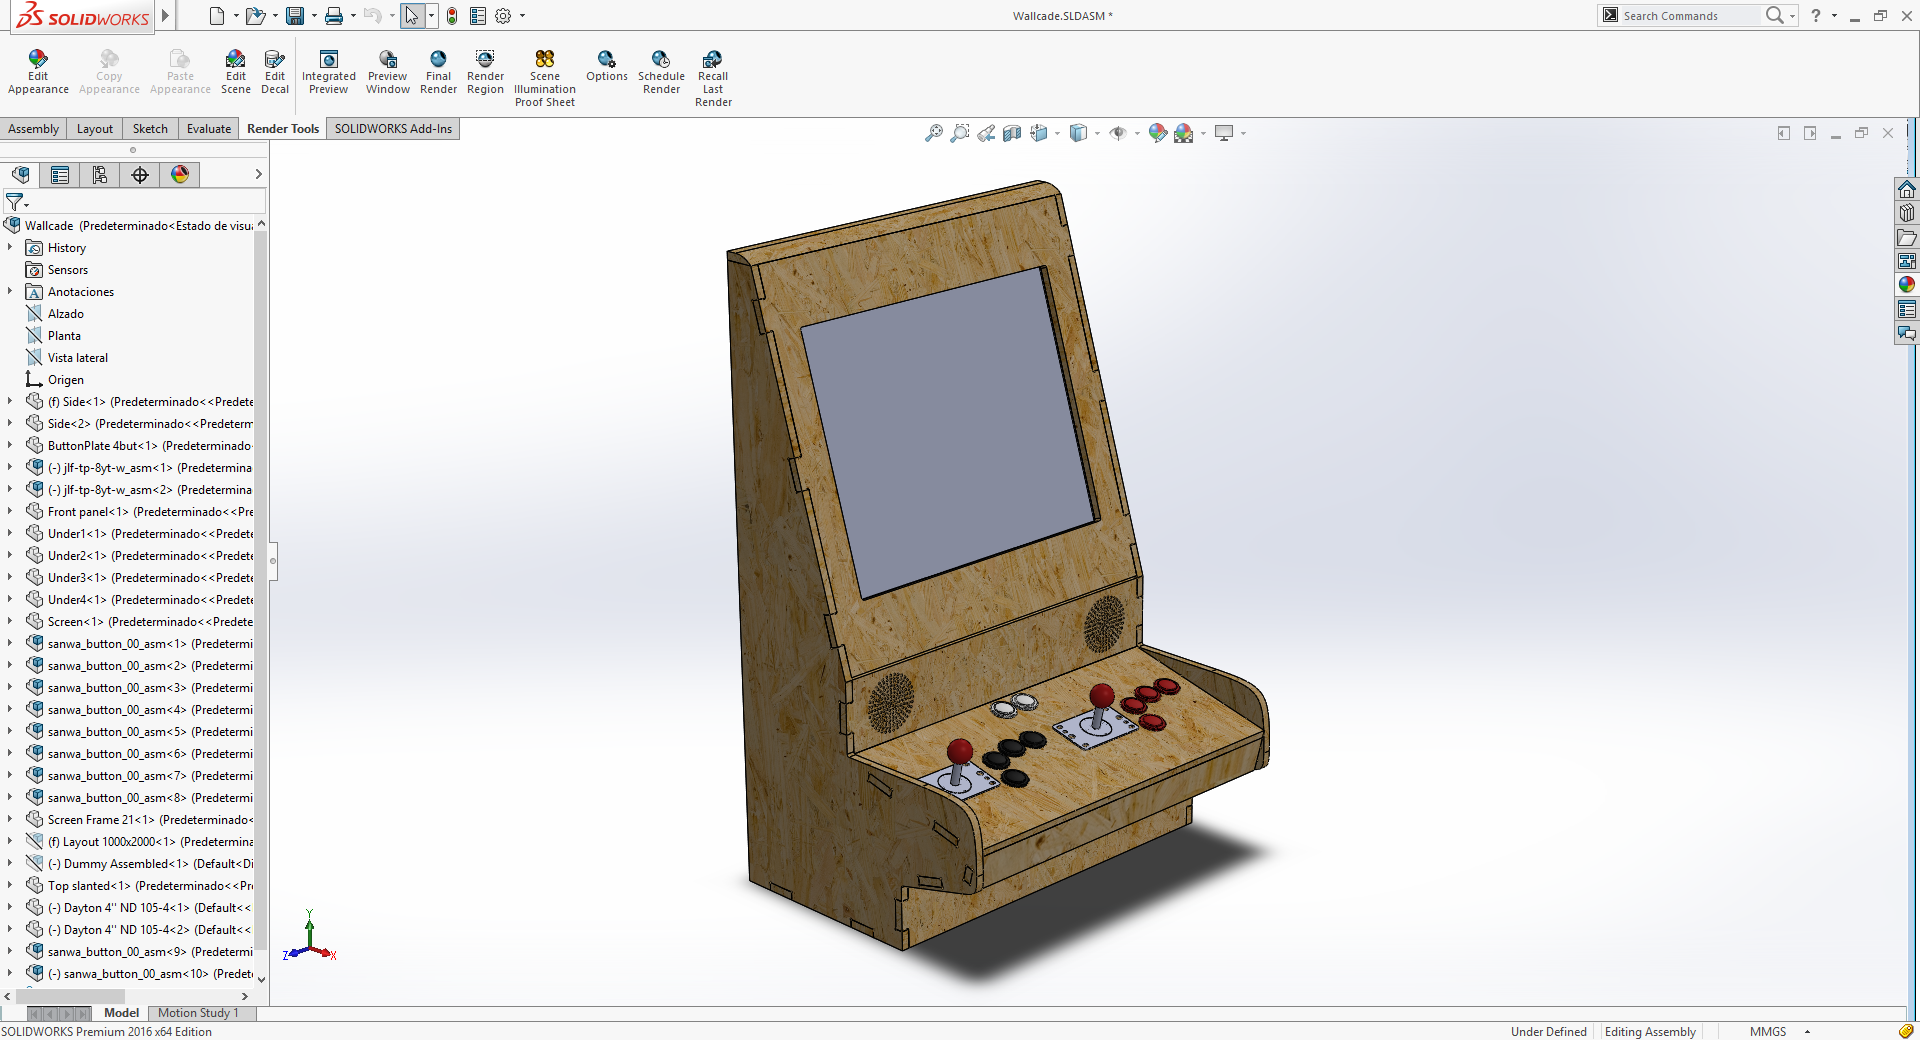Viewport: 1920px width, 1040px height.
Task: Switch to Layout tab
Action: 95,129
